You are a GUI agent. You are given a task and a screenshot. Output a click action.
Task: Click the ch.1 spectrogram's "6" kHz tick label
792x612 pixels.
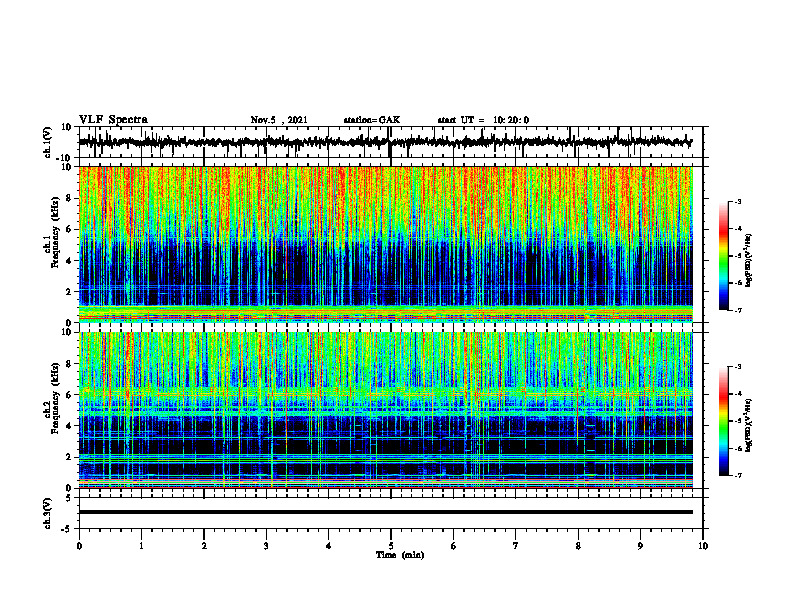tap(69, 229)
